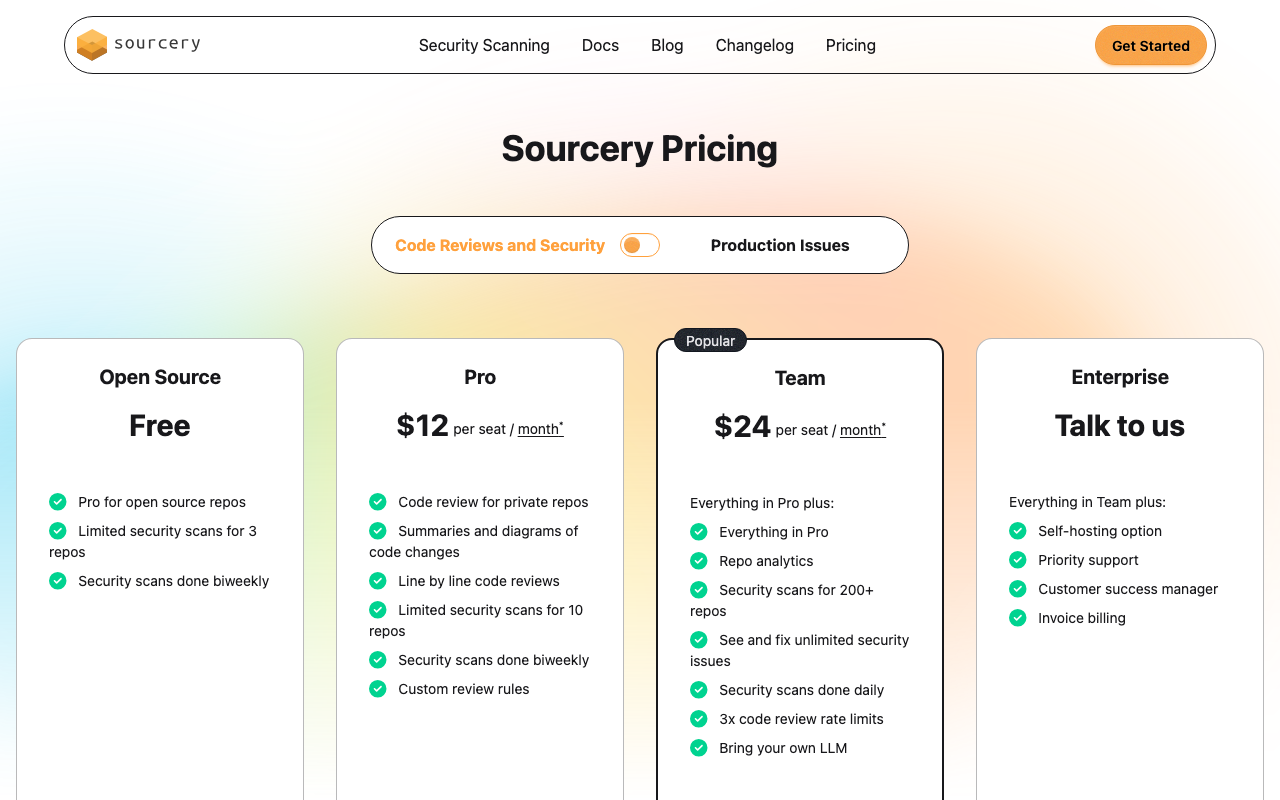Click the Sourcery logo icon
This screenshot has width=1280, height=800.
(x=91, y=45)
